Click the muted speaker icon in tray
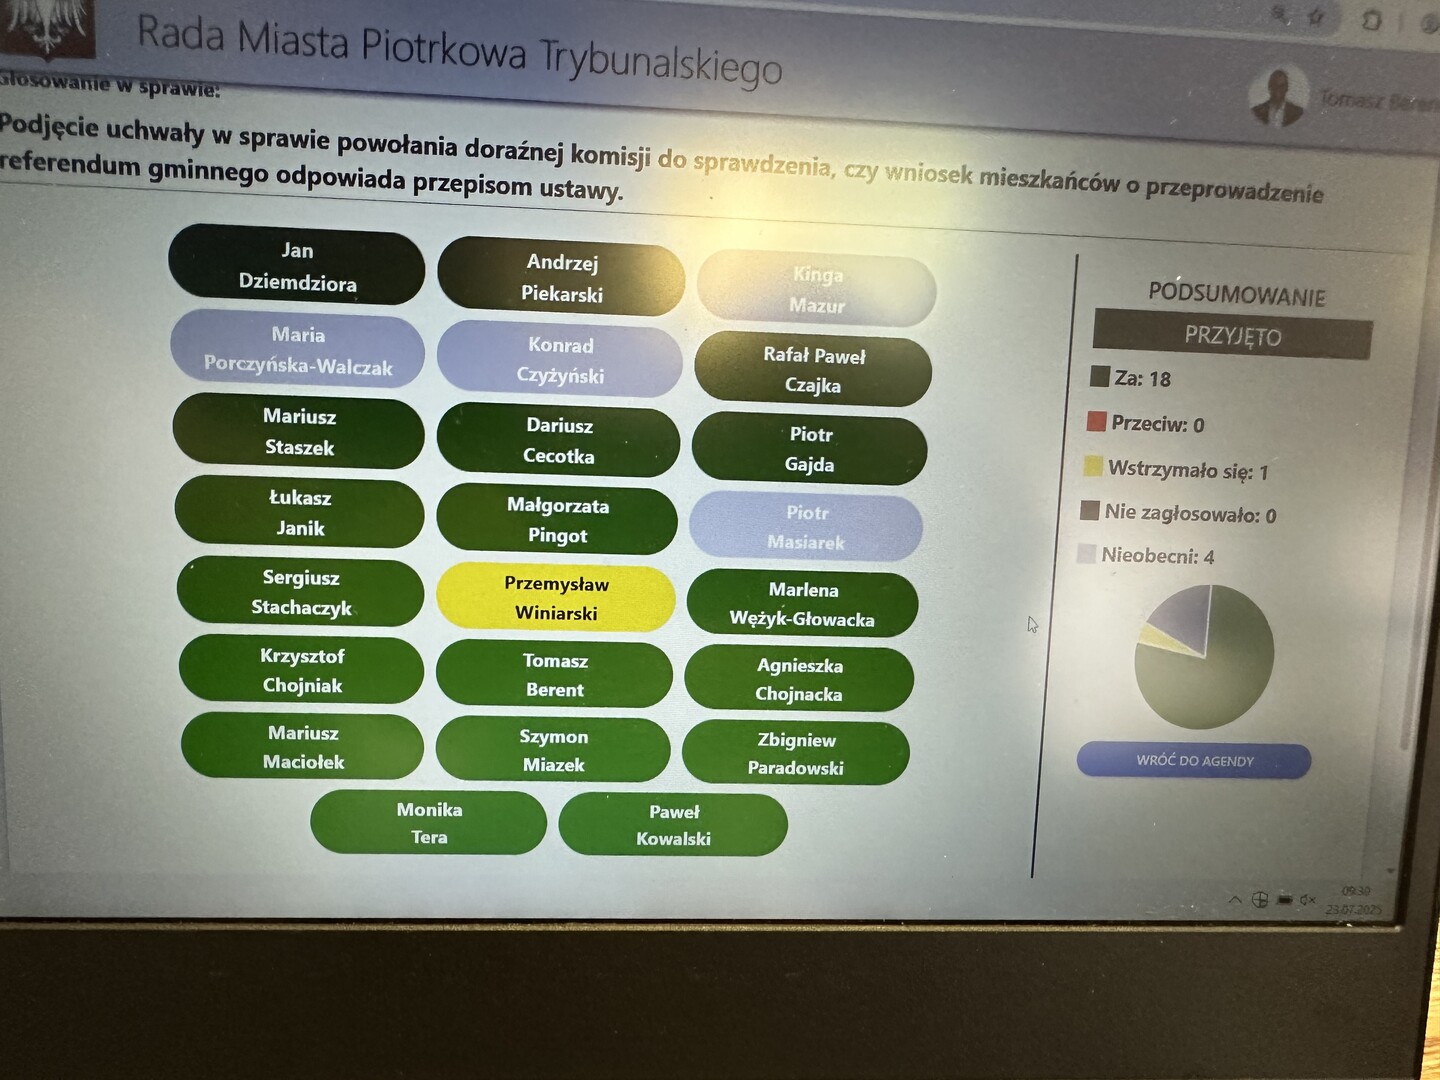This screenshot has width=1440, height=1080. (1308, 900)
